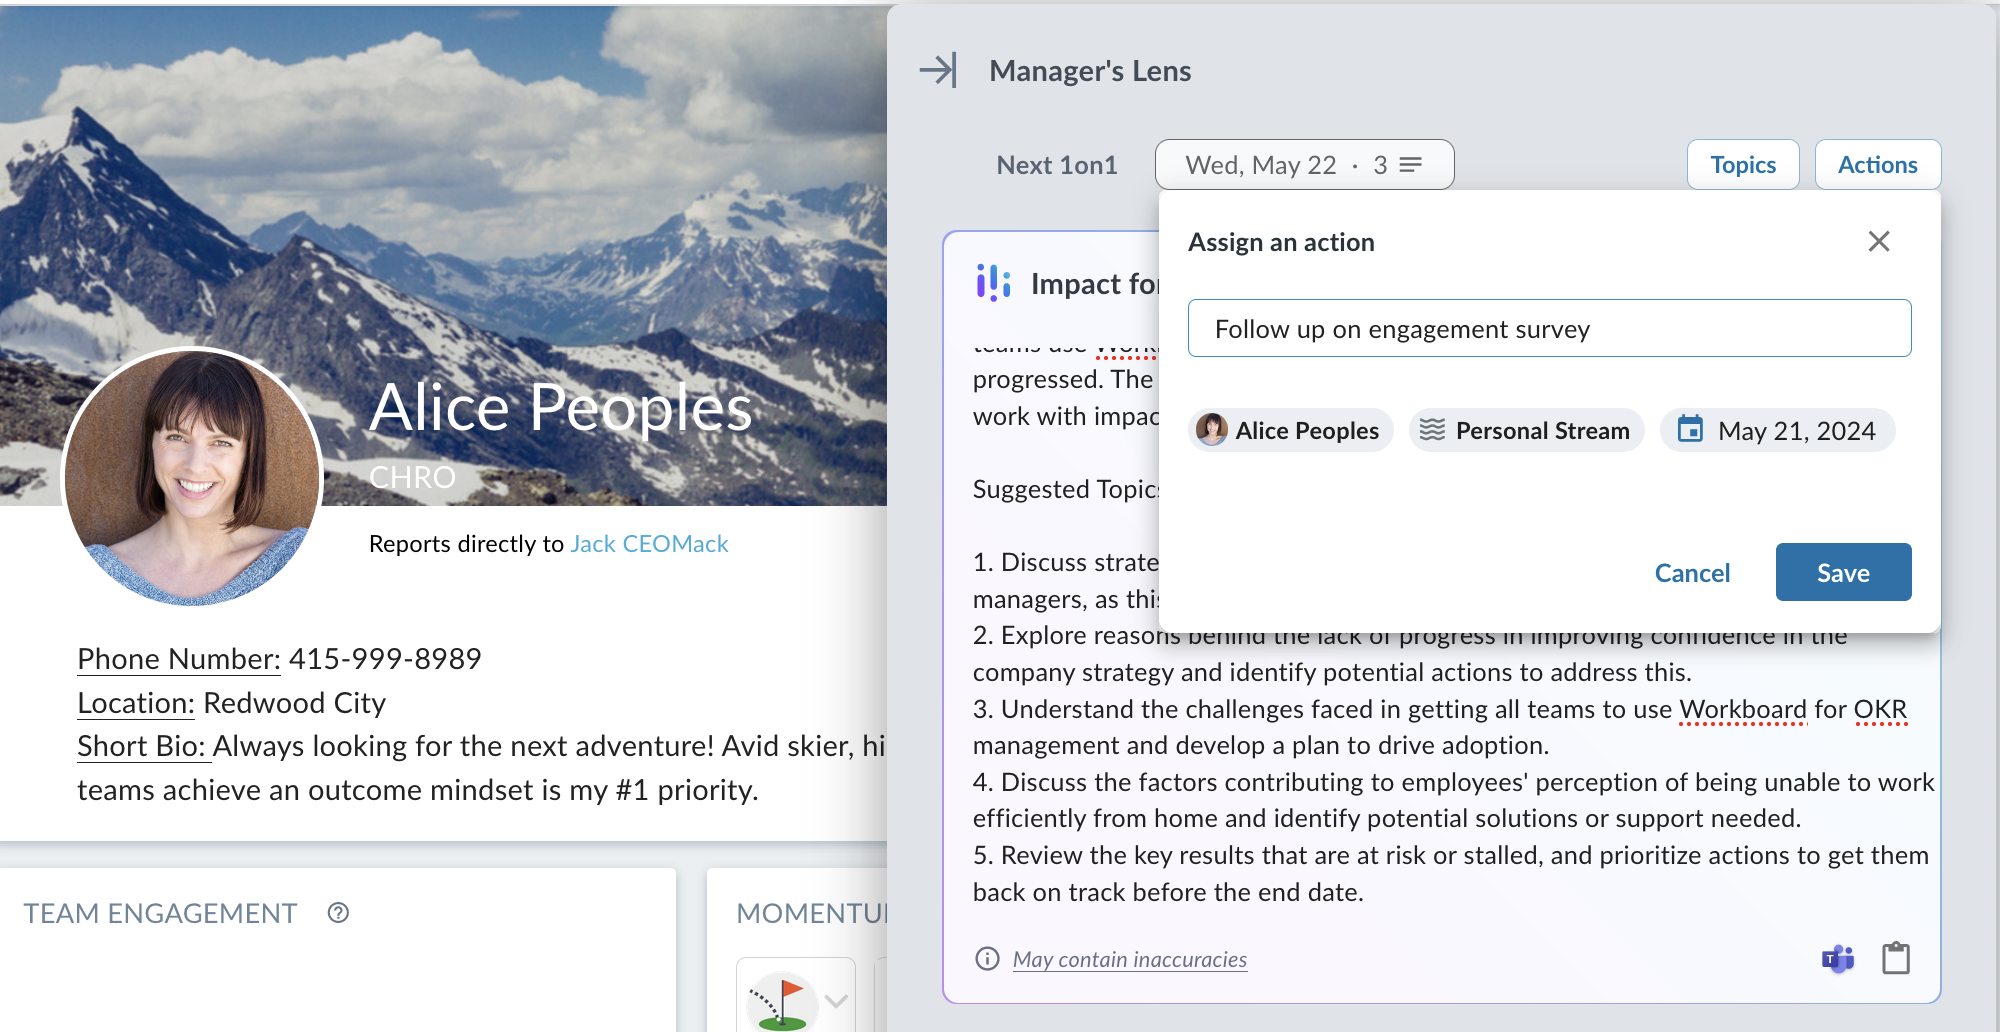This screenshot has width=2000, height=1032.
Task: Click the Redwood City location text
Action: point(294,702)
